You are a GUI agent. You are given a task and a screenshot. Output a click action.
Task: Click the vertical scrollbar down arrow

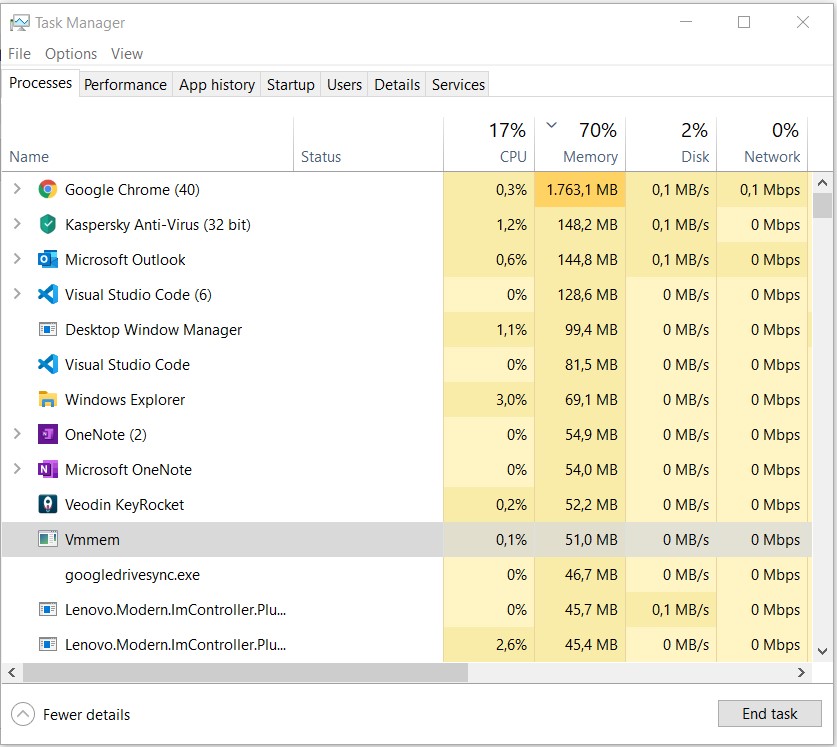coord(823,651)
